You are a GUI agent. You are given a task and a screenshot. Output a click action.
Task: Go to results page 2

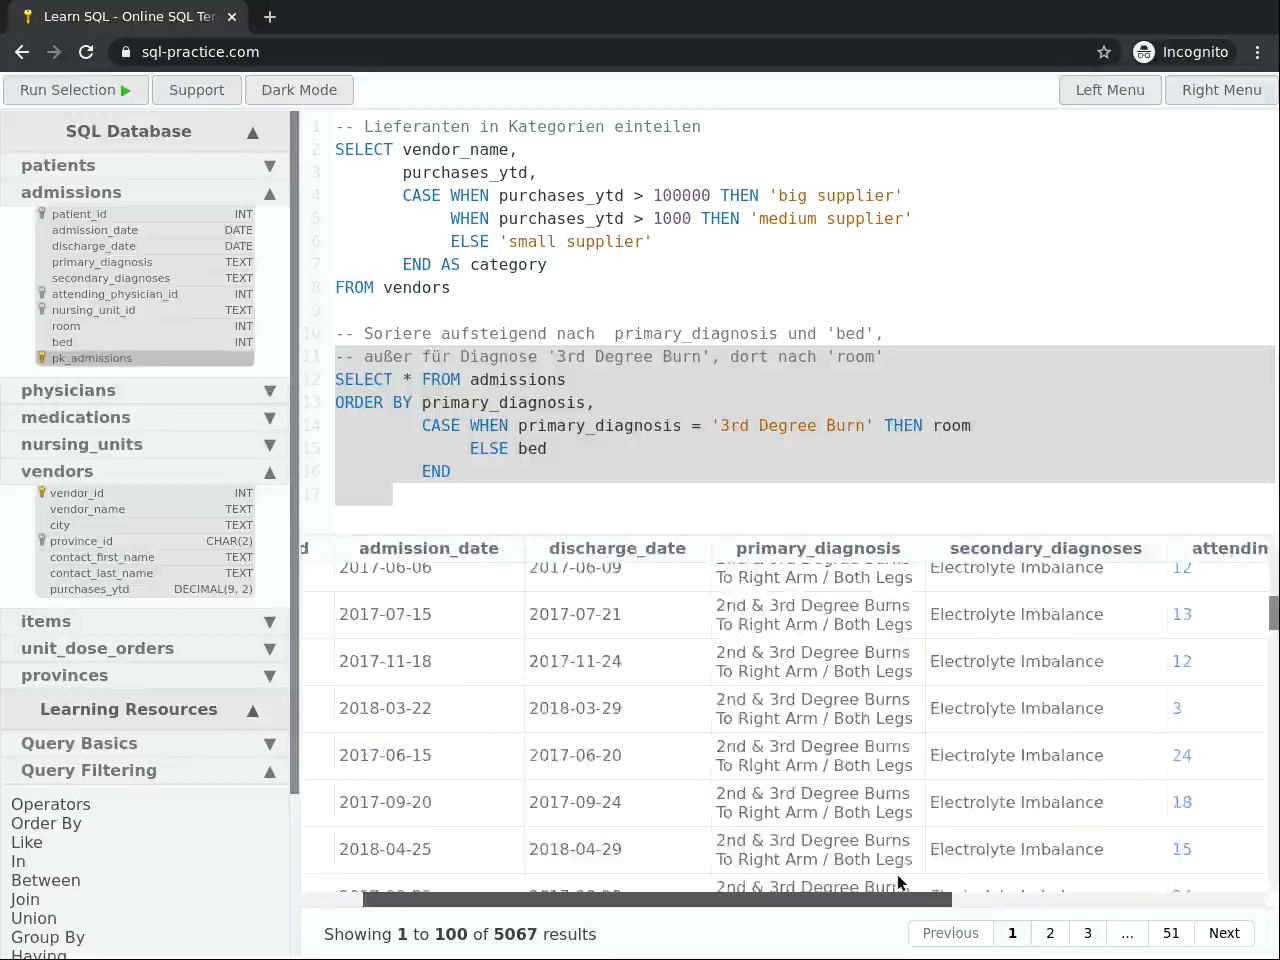(x=1050, y=933)
